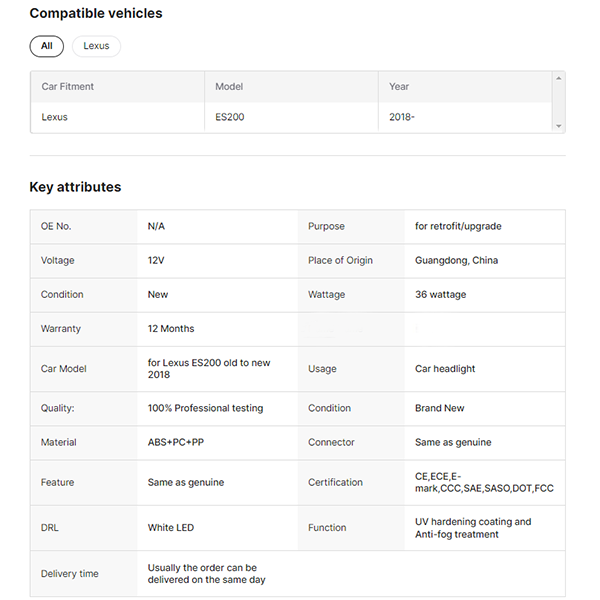Click the Lexus cell in fitment row
The height and width of the screenshot is (600, 600).
point(55,117)
